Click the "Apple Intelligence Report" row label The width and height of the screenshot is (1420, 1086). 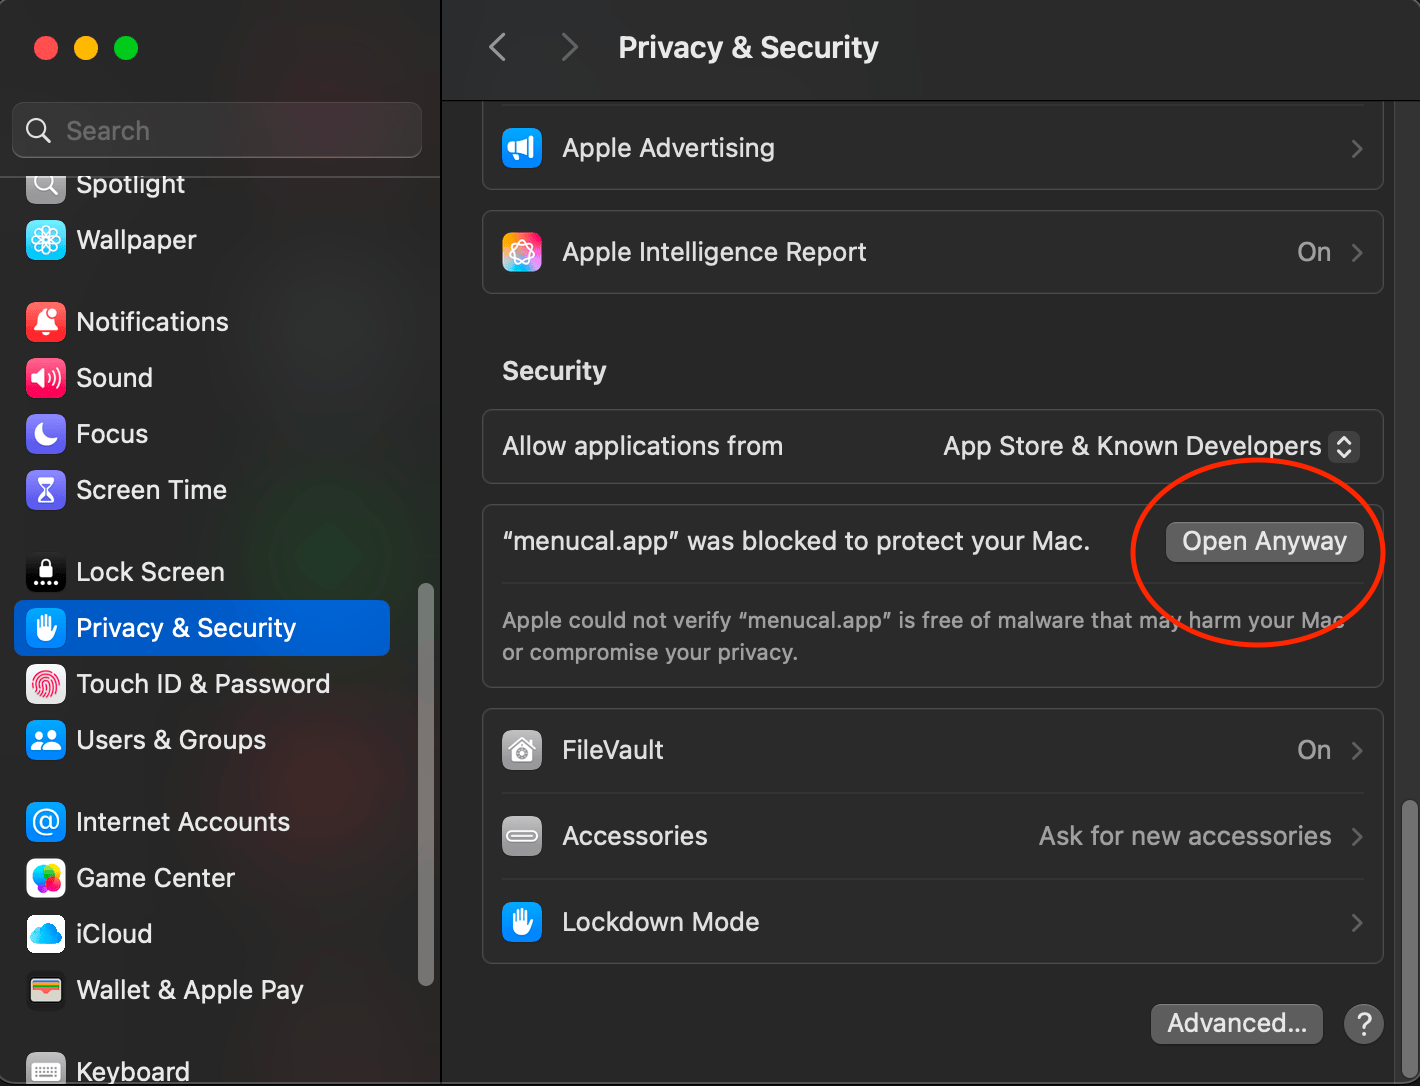[714, 252]
